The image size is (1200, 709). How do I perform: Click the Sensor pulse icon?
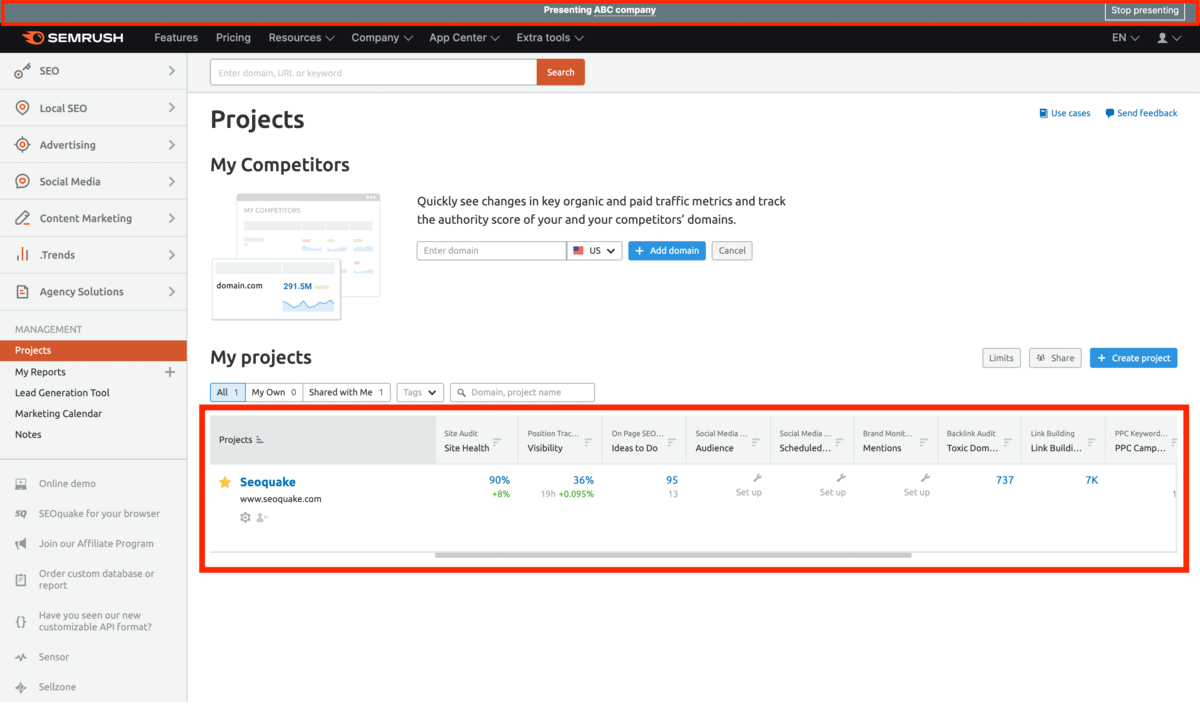click(21, 657)
